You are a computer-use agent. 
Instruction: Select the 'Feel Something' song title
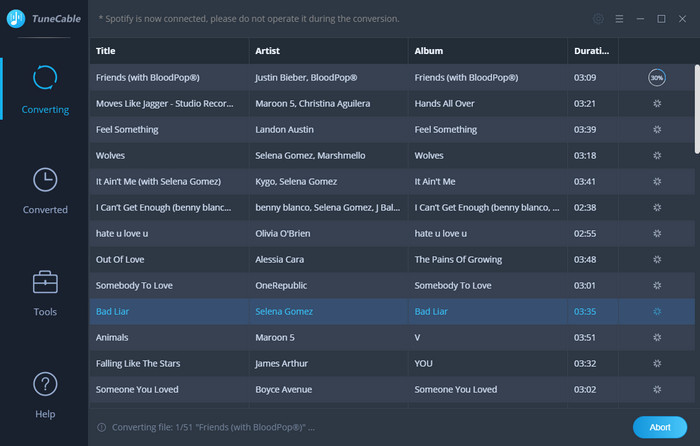(127, 129)
